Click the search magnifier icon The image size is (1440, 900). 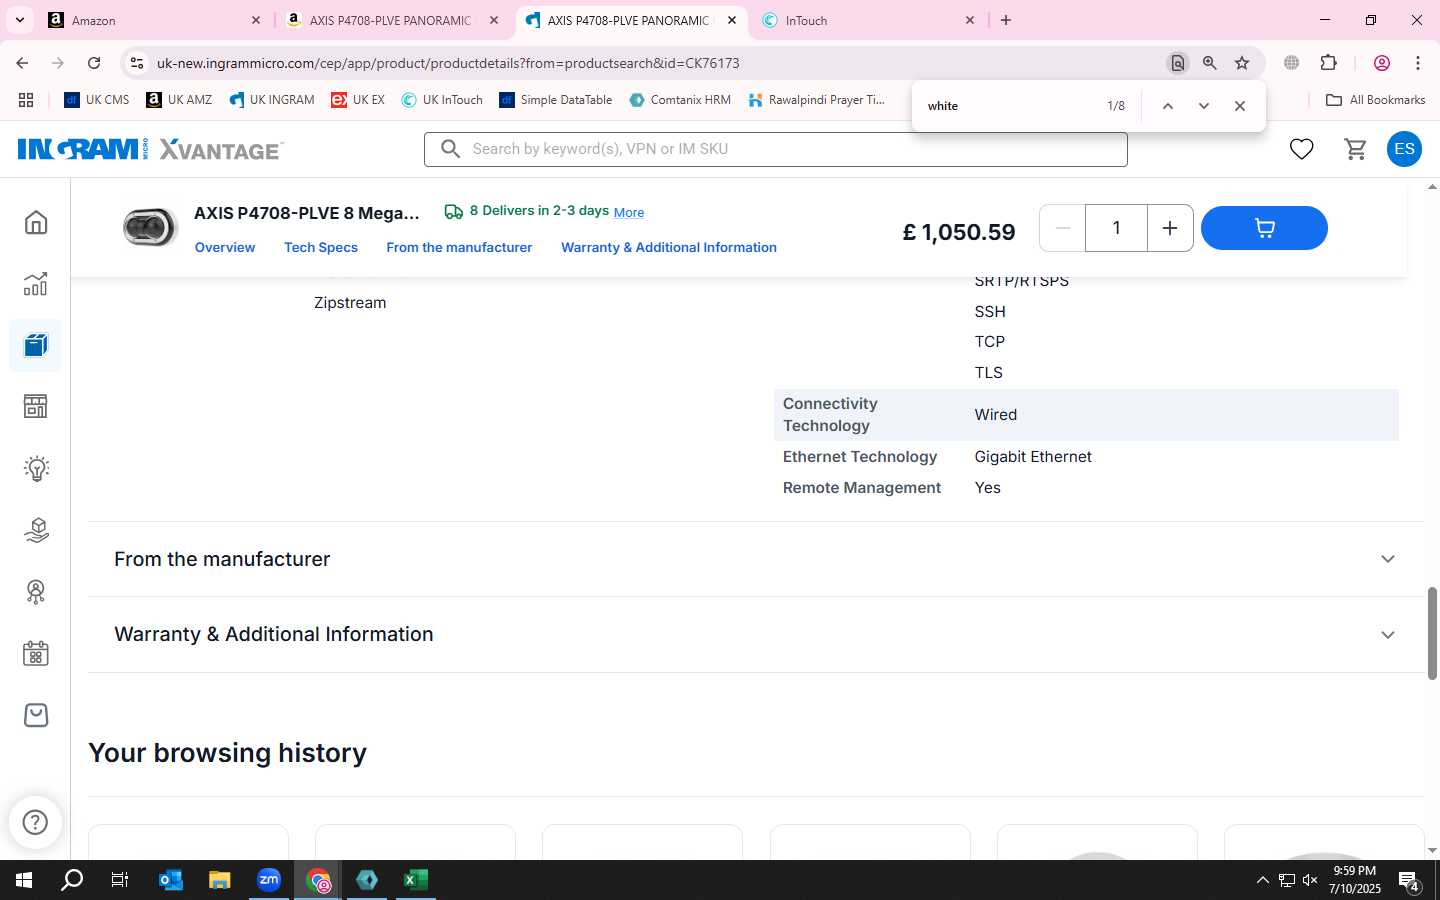451,149
